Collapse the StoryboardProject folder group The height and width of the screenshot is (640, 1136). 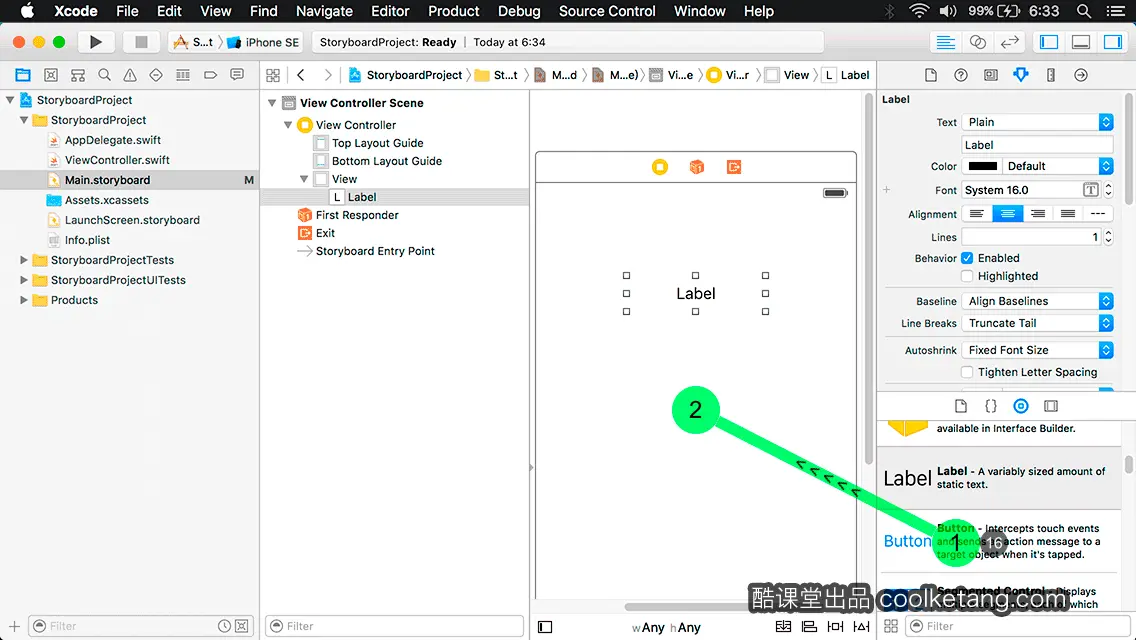[x=23, y=120]
